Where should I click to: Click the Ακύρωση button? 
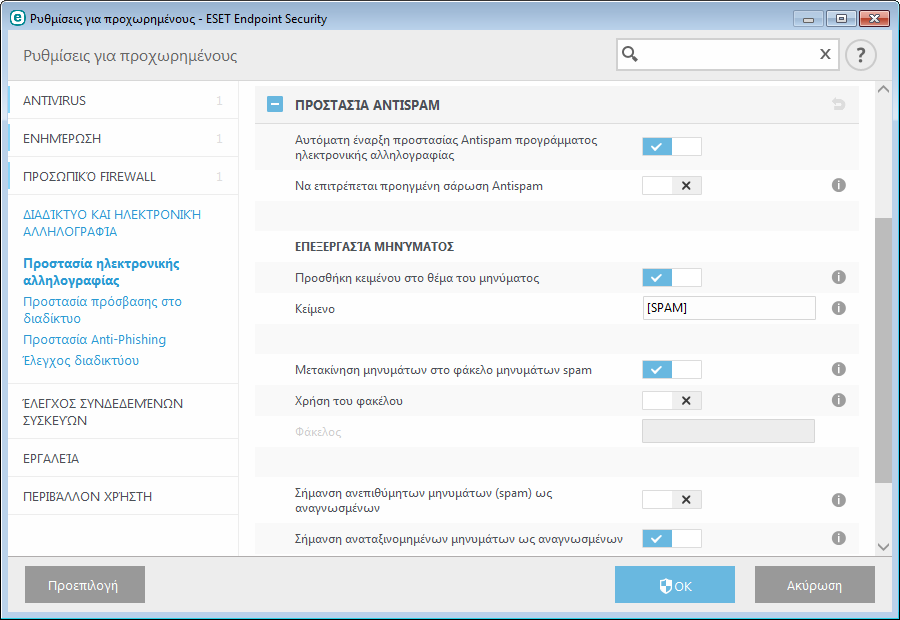click(814, 585)
